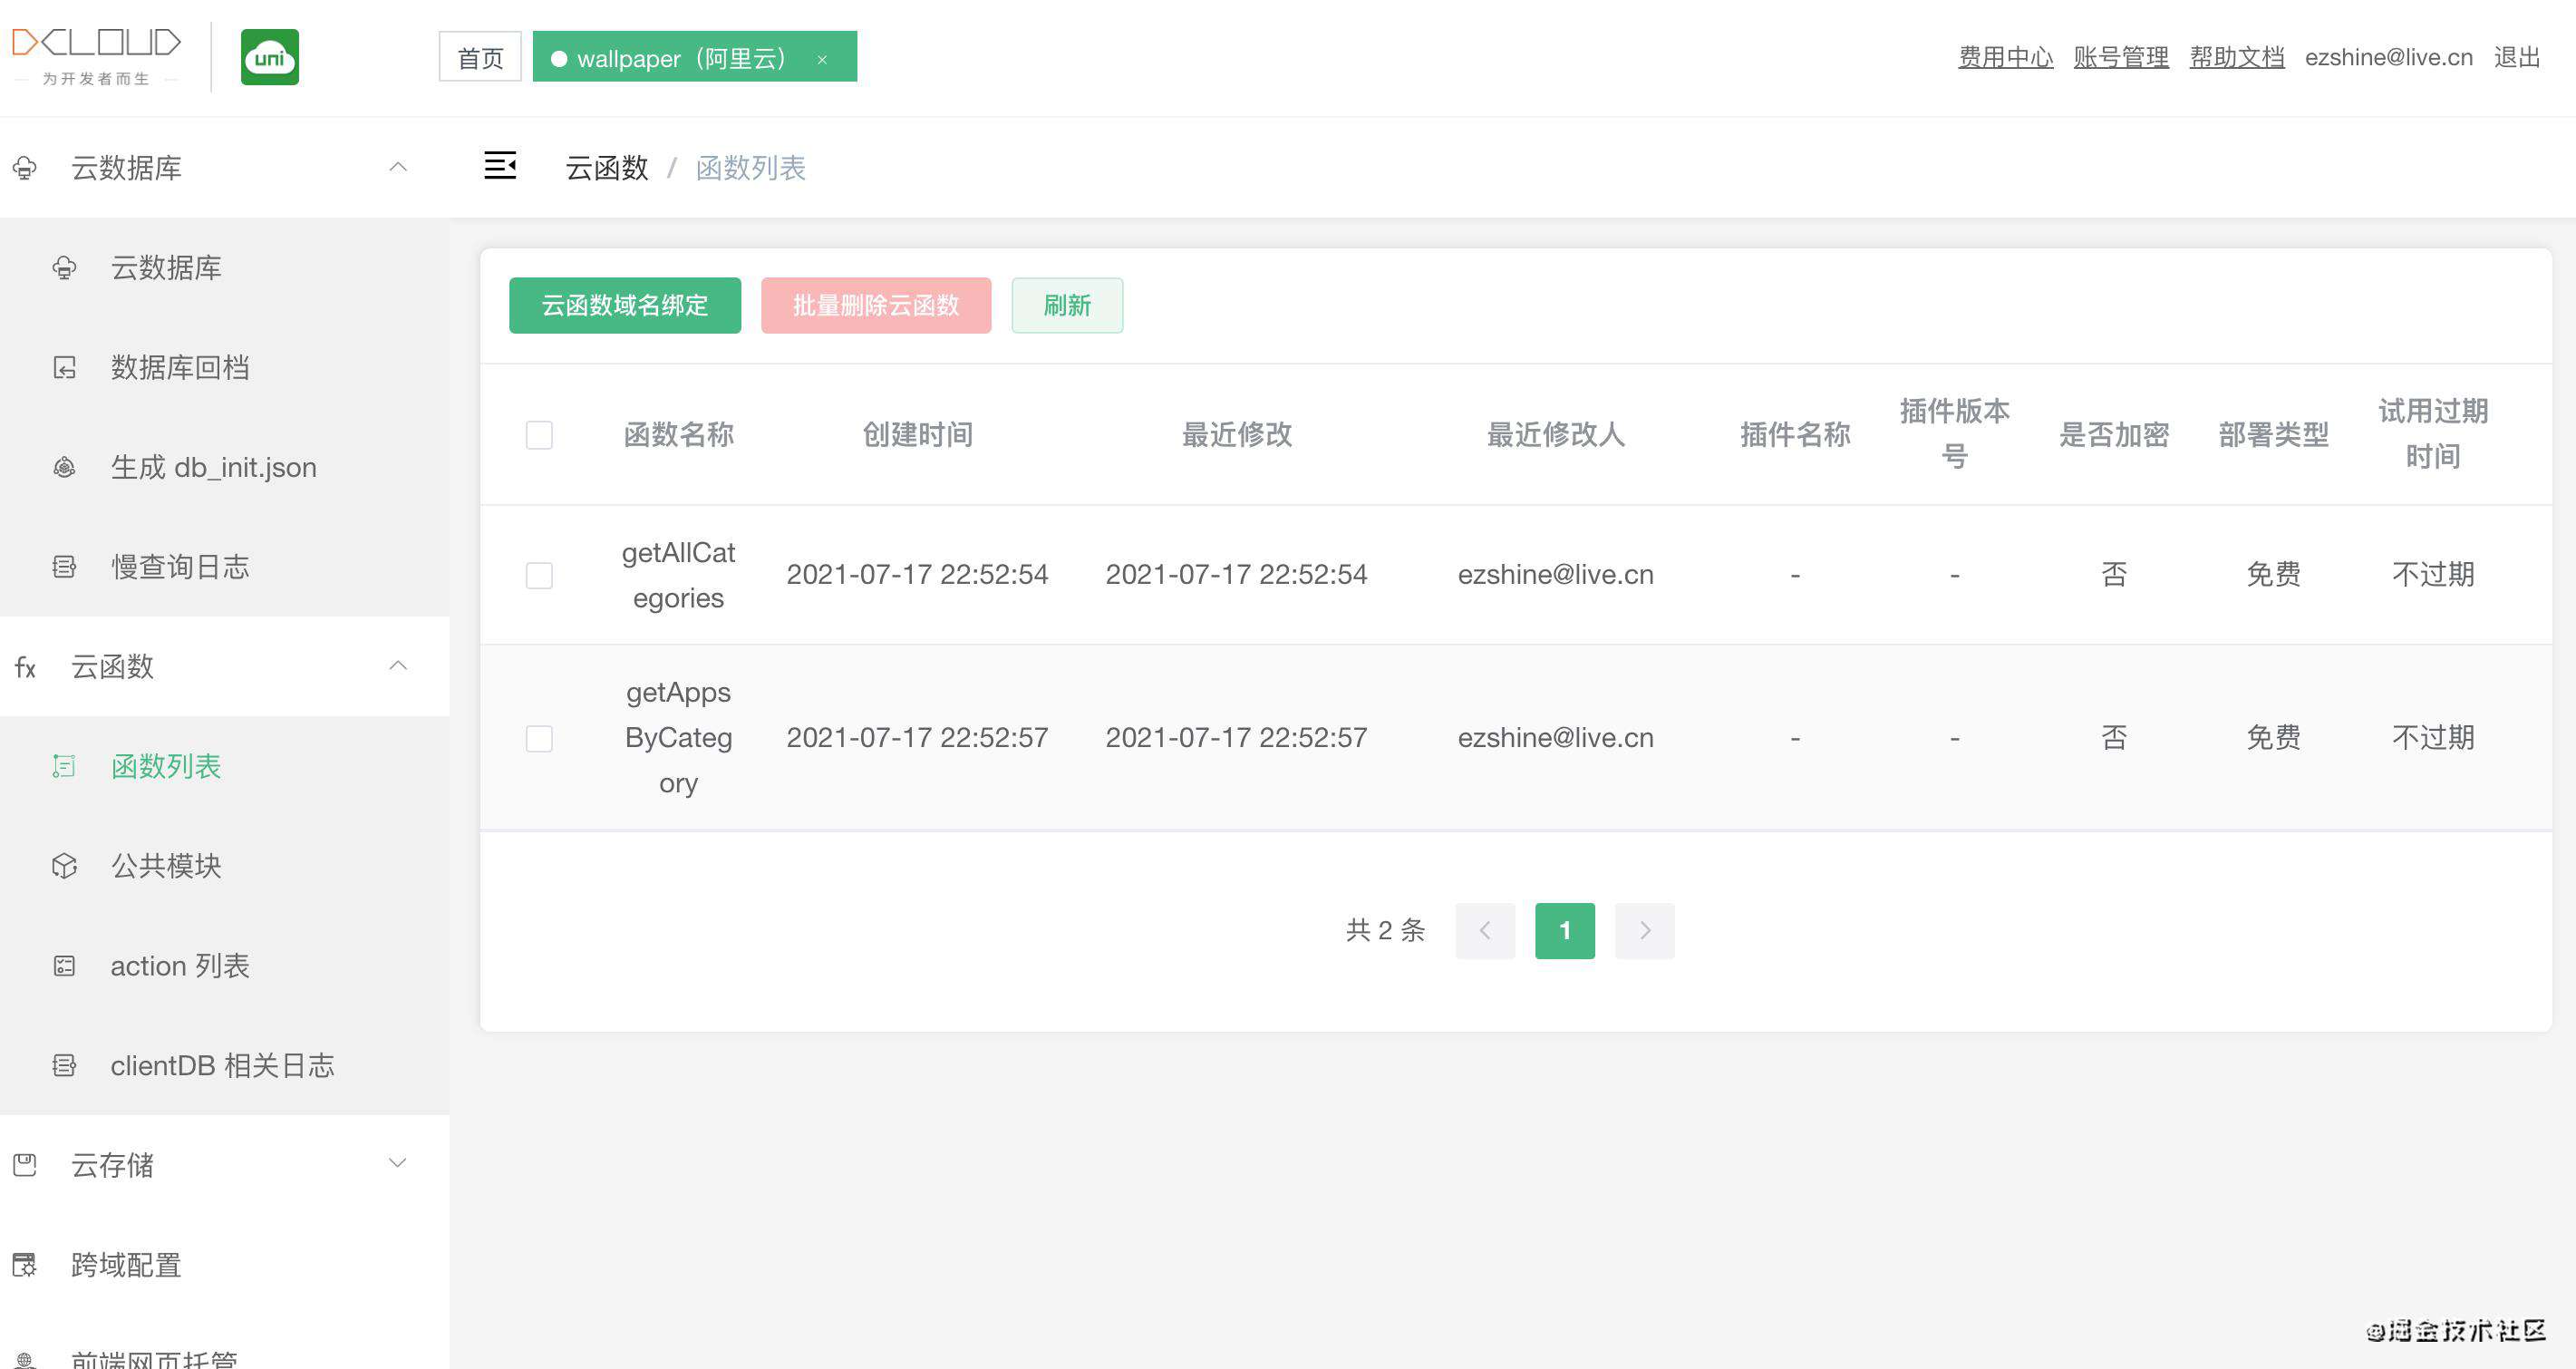Collapse the 云函数 section chevron
This screenshot has width=2576, height=1369.
[x=398, y=666]
